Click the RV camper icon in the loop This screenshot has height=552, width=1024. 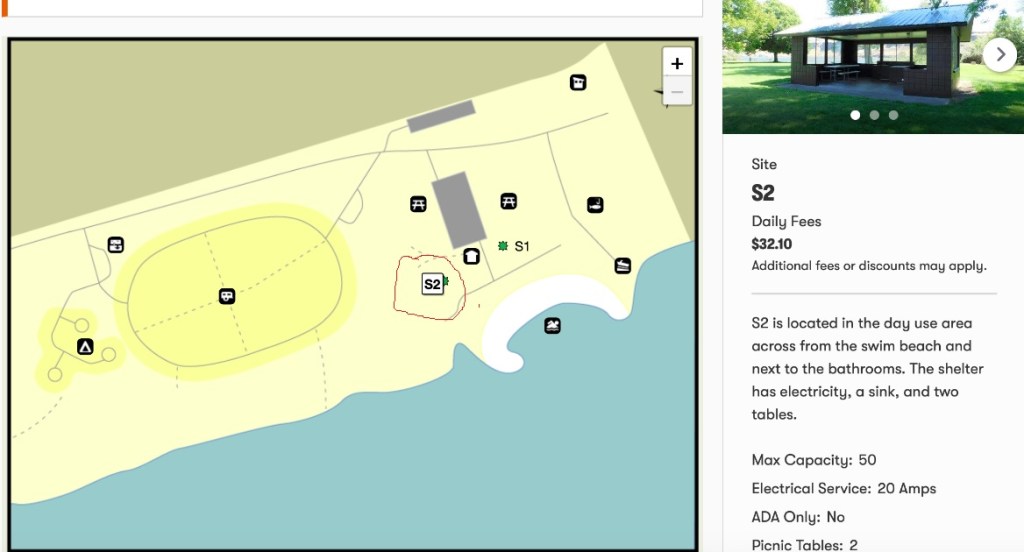tap(227, 296)
